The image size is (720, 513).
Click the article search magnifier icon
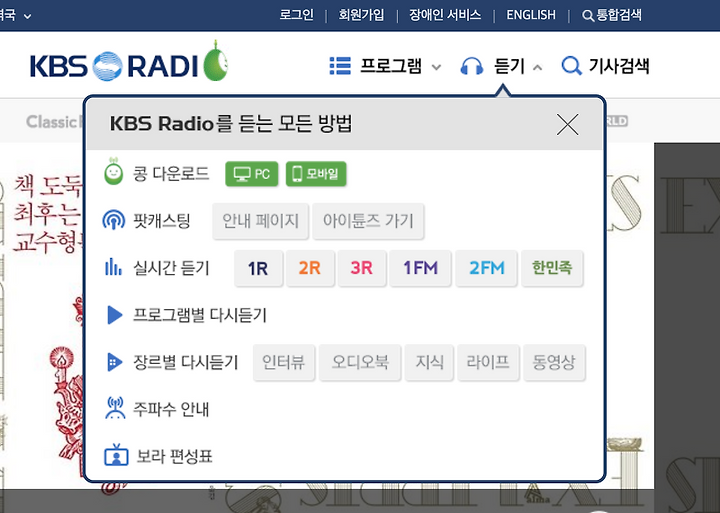[x=572, y=66]
